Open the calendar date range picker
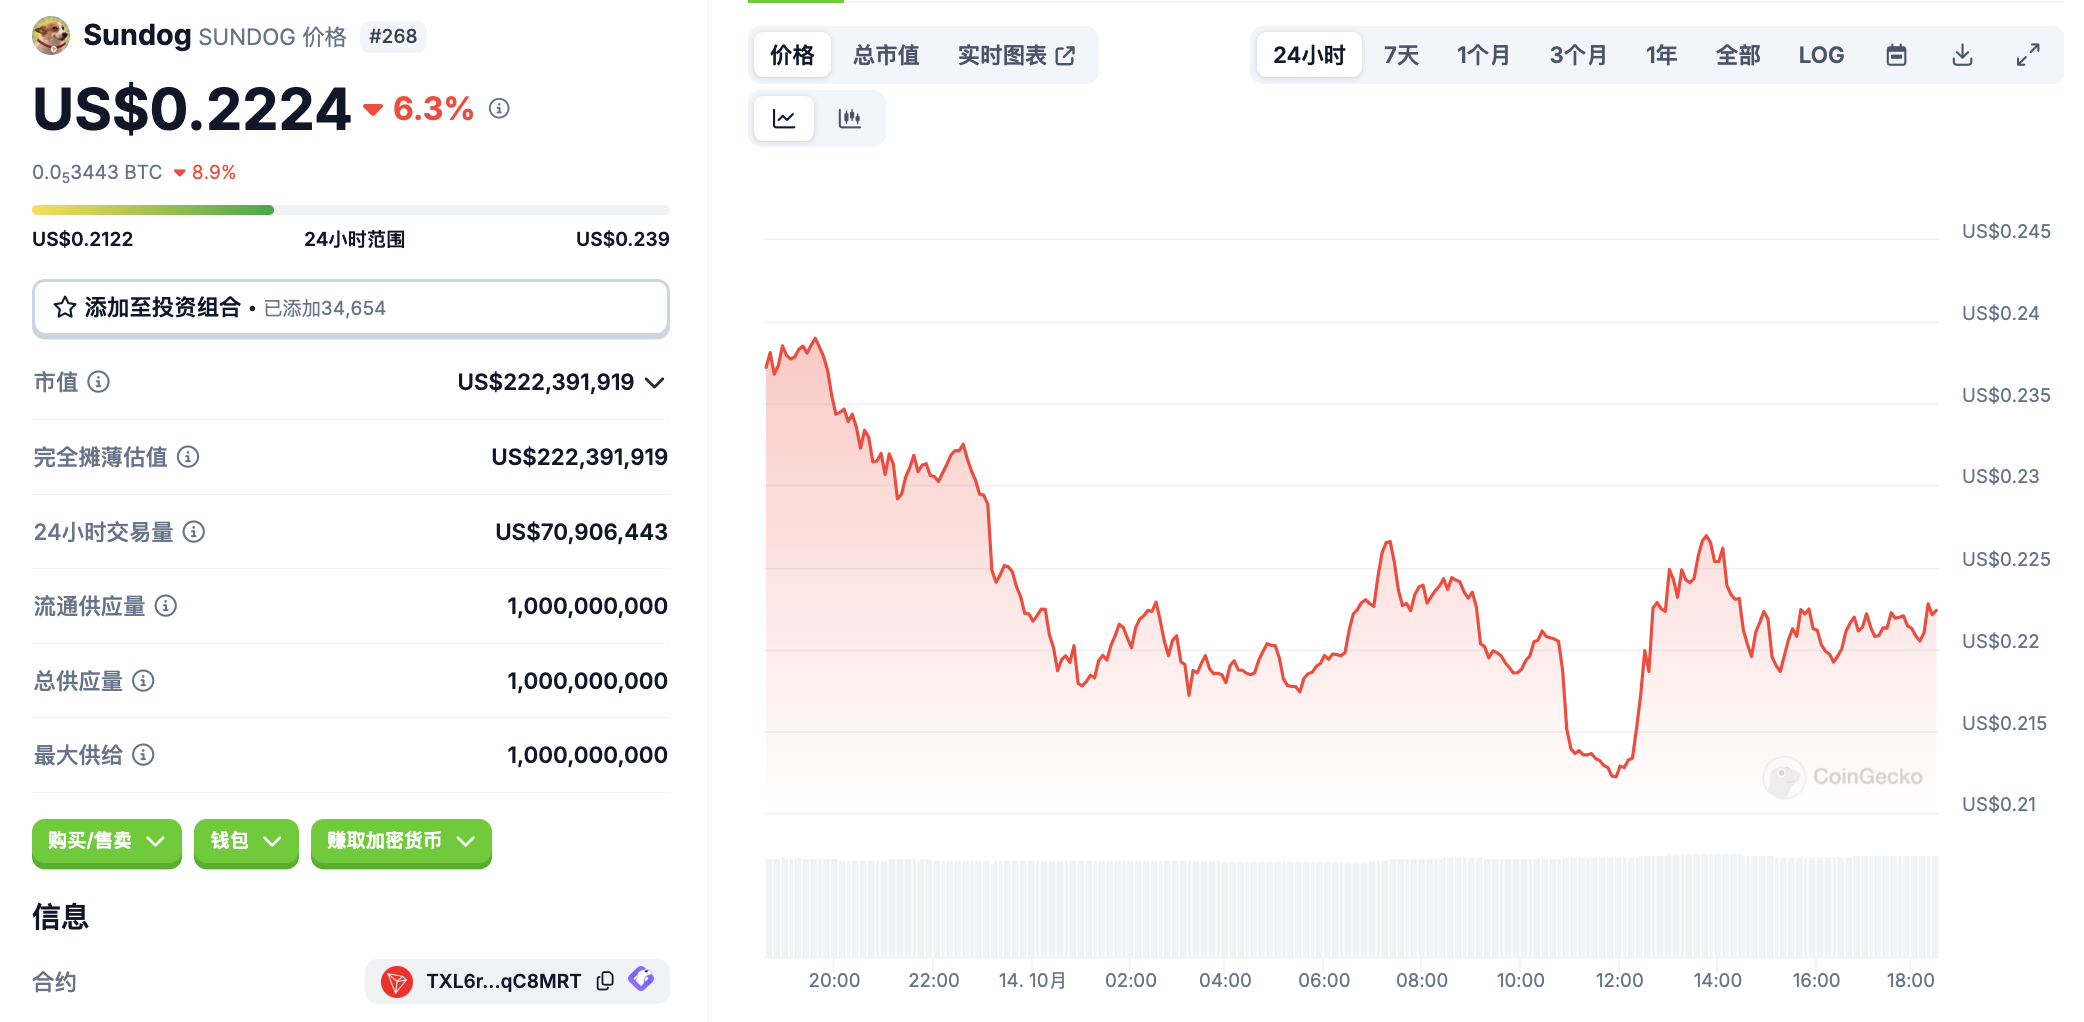The height and width of the screenshot is (1022, 2084). [1896, 55]
